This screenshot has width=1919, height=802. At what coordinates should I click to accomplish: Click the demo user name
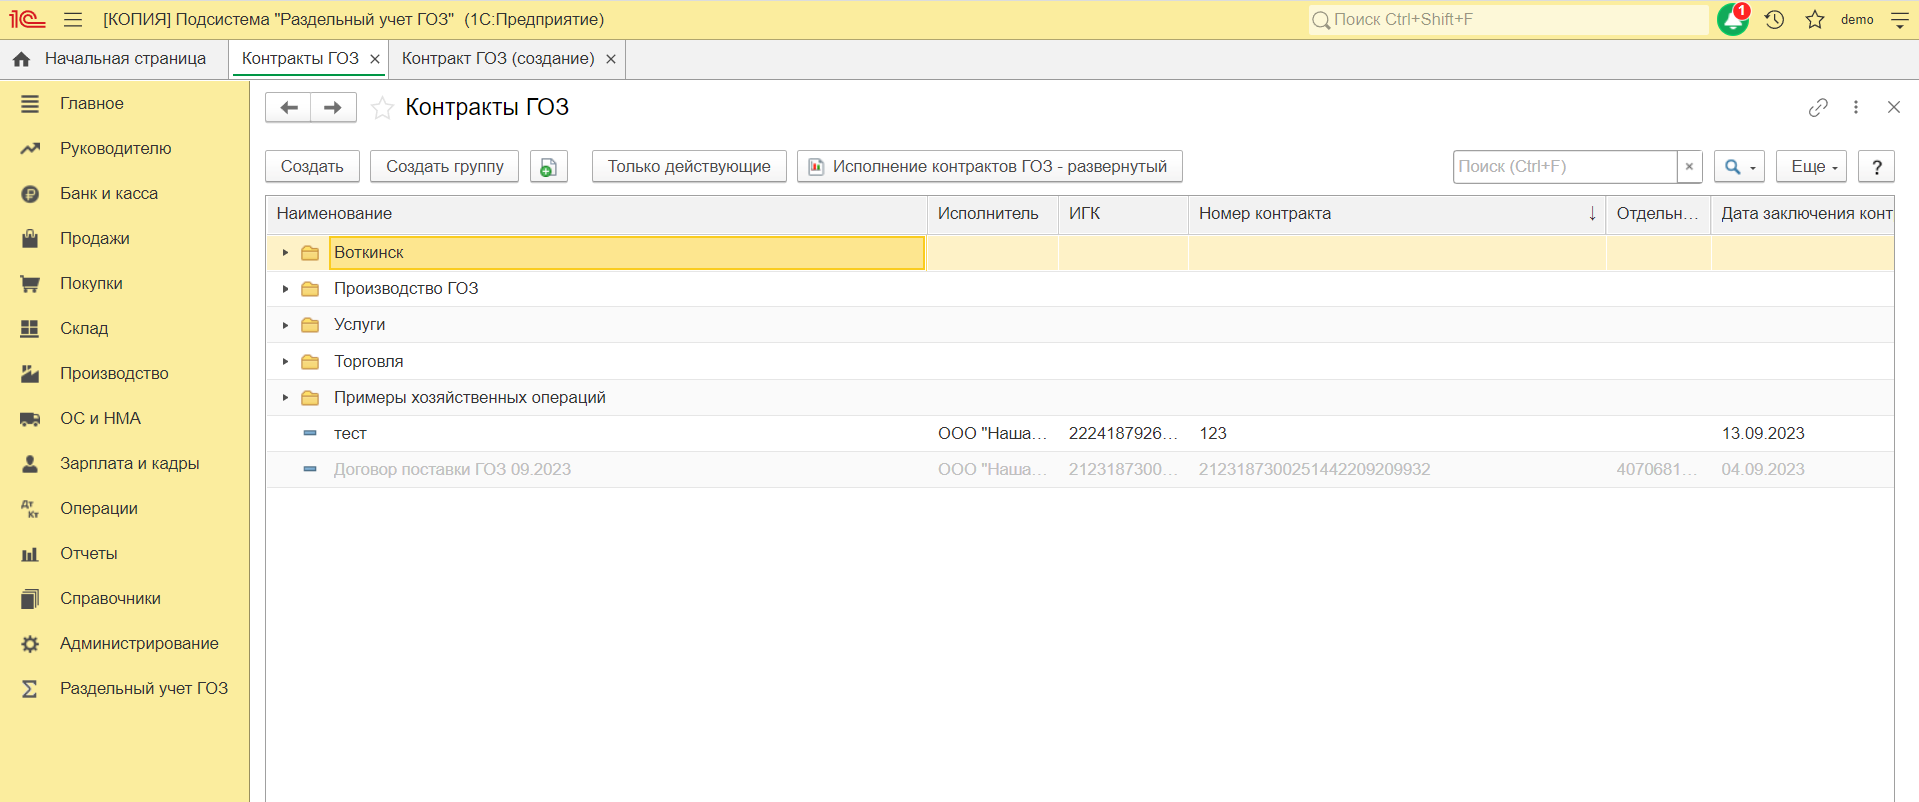pos(1857,20)
